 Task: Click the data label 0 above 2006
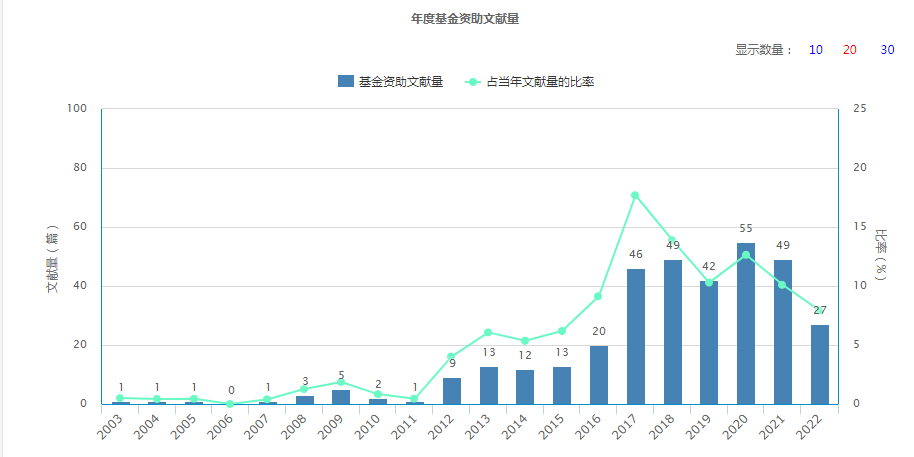point(231,390)
